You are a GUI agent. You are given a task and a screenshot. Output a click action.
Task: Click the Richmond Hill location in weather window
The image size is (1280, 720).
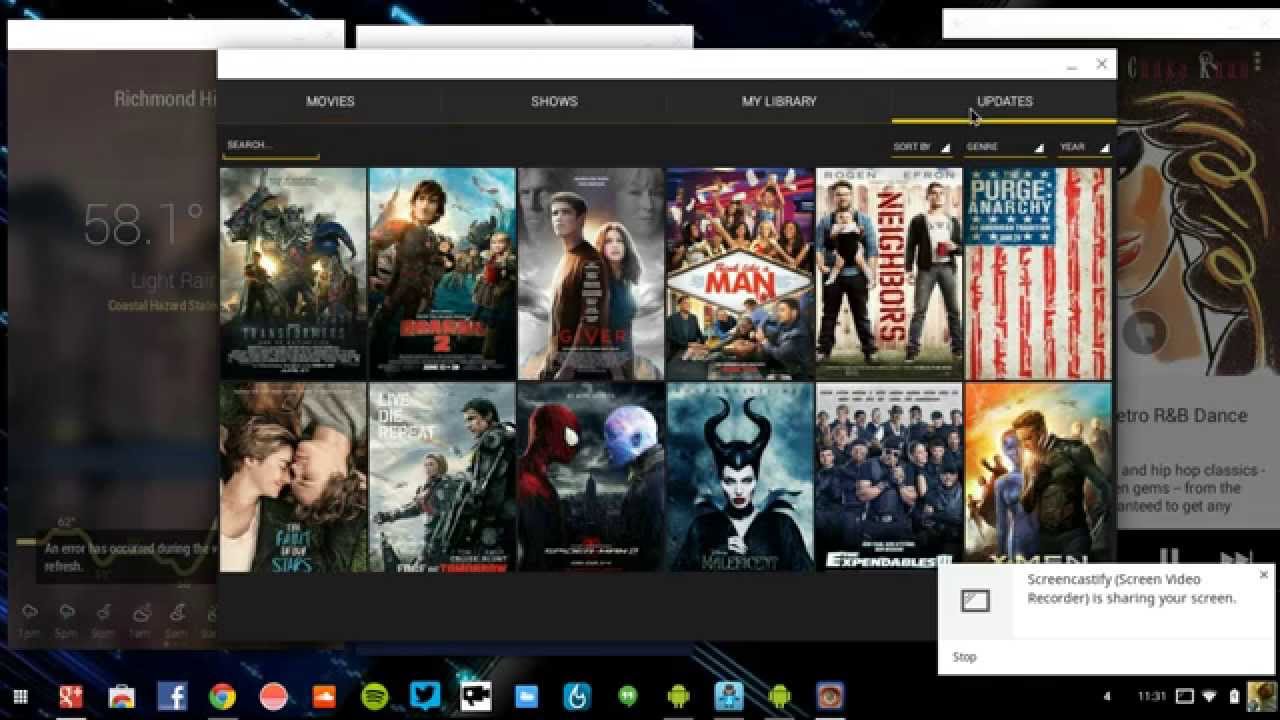tap(165, 99)
